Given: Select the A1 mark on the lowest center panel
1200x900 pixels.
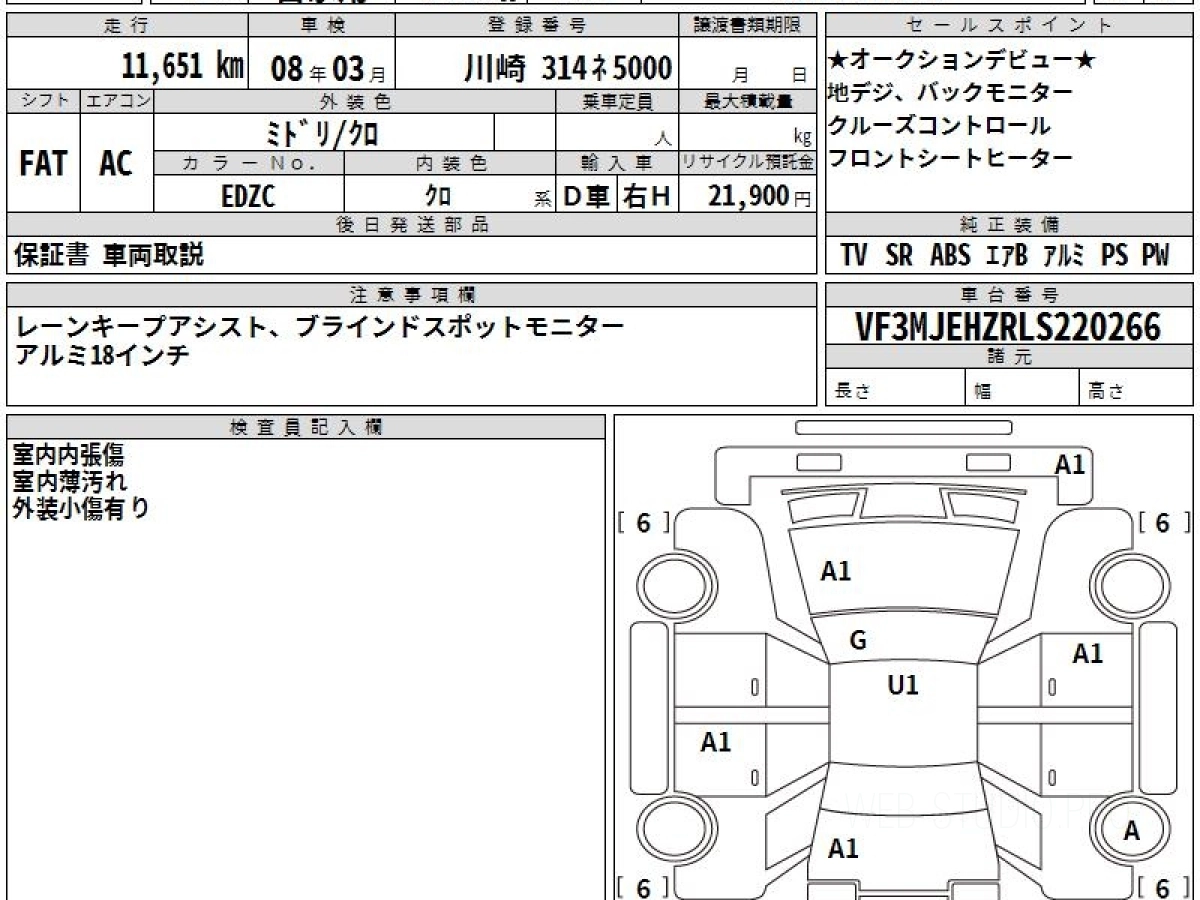Looking at the screenshot, I should click(844, 849).
